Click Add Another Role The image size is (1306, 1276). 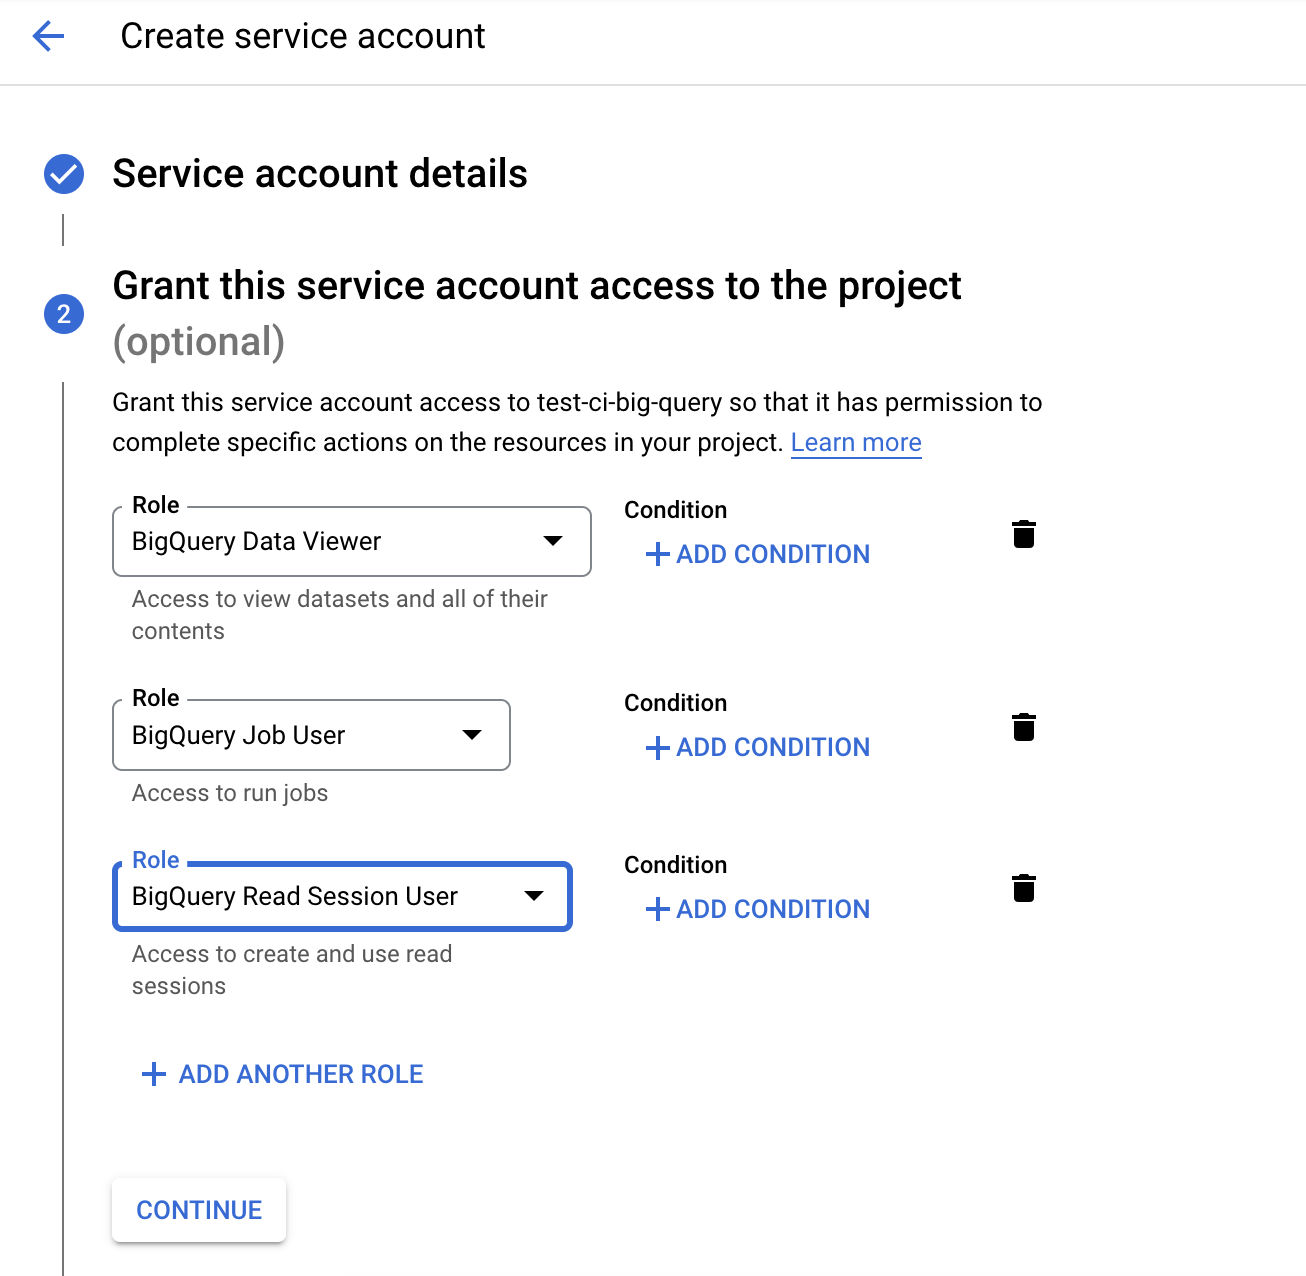pos(283,1074)
